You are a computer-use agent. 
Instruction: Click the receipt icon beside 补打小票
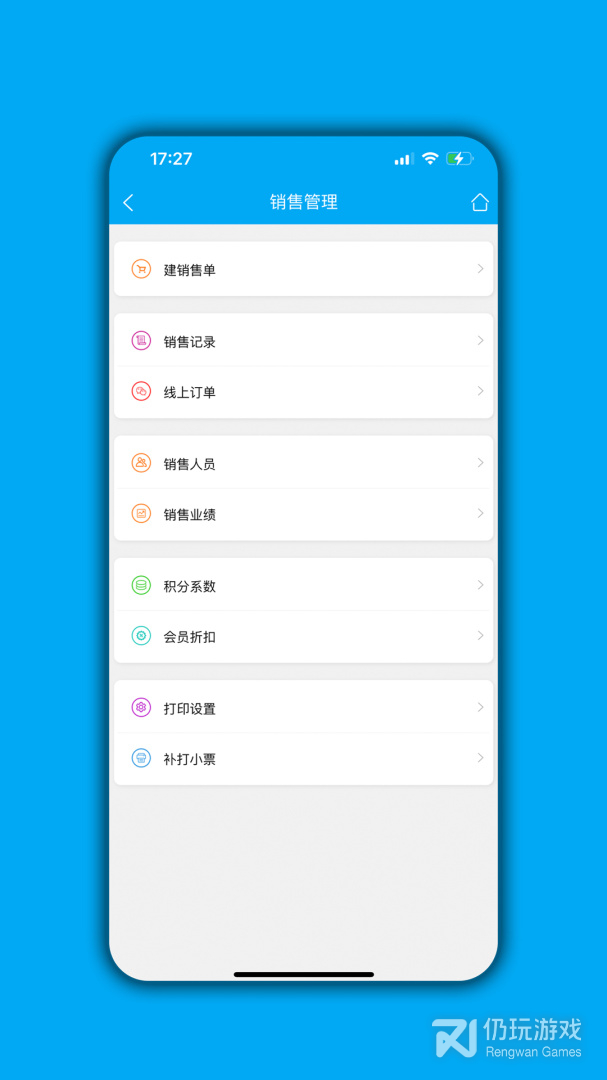tap(140, 758)
